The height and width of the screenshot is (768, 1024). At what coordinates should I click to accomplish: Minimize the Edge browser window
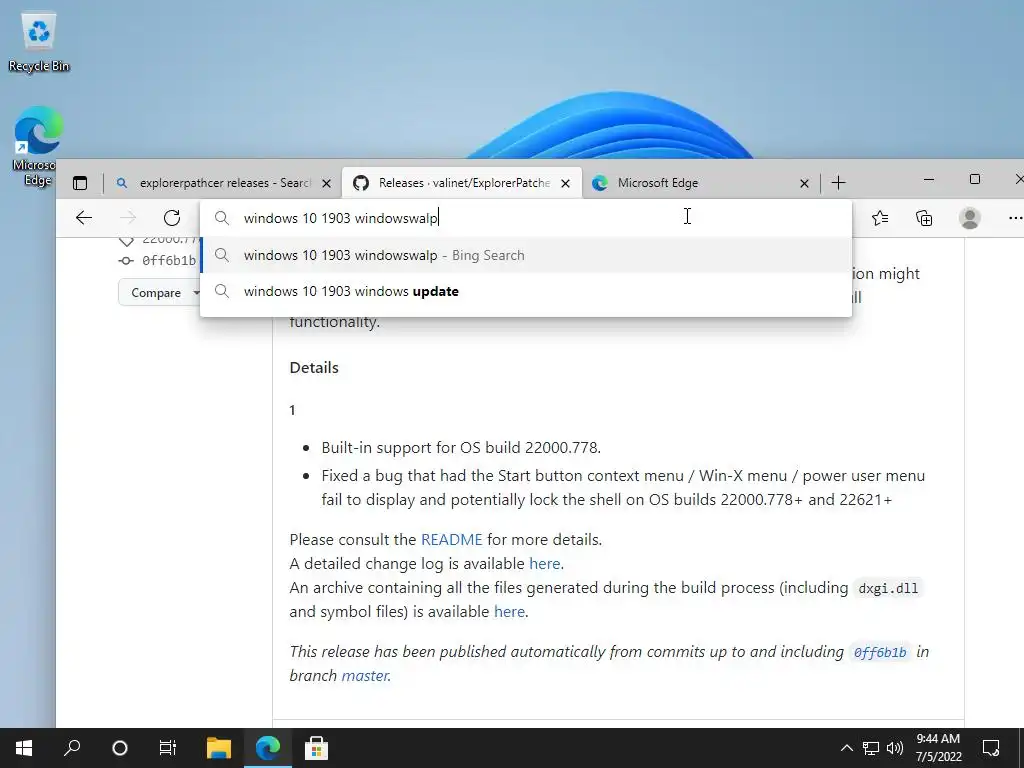pos(929,179)
